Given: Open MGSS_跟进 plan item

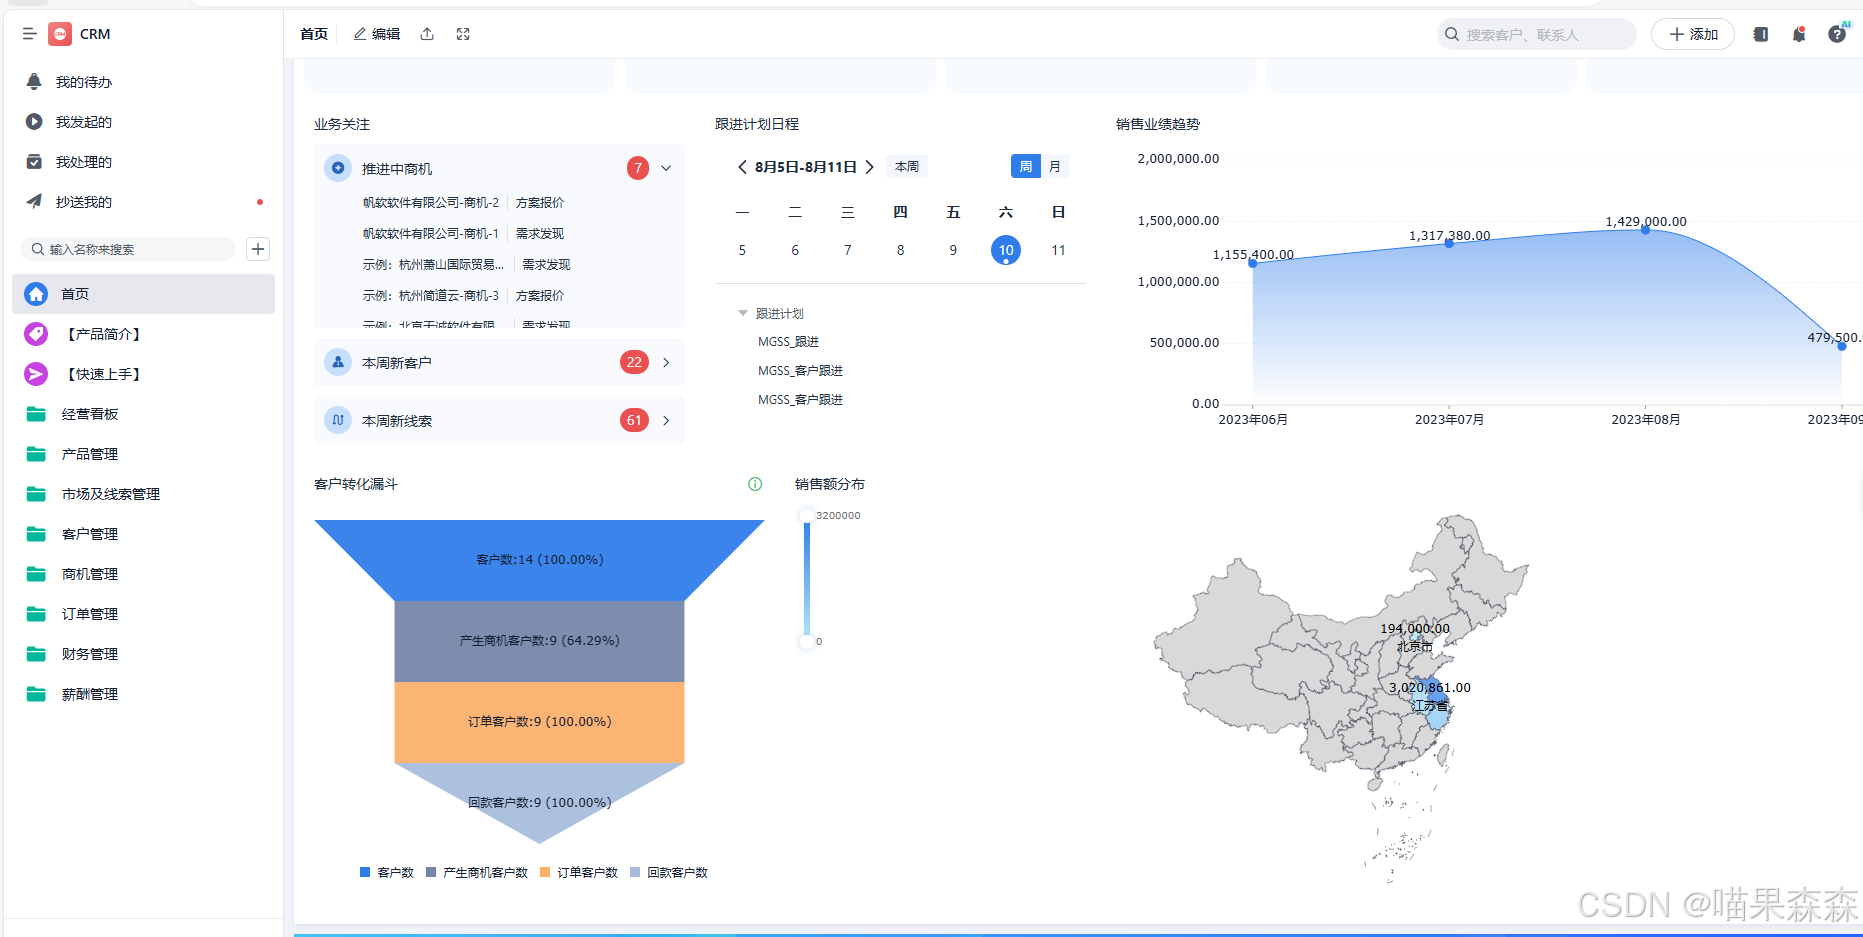Looking at the screenshot, I should click(788, 342).
